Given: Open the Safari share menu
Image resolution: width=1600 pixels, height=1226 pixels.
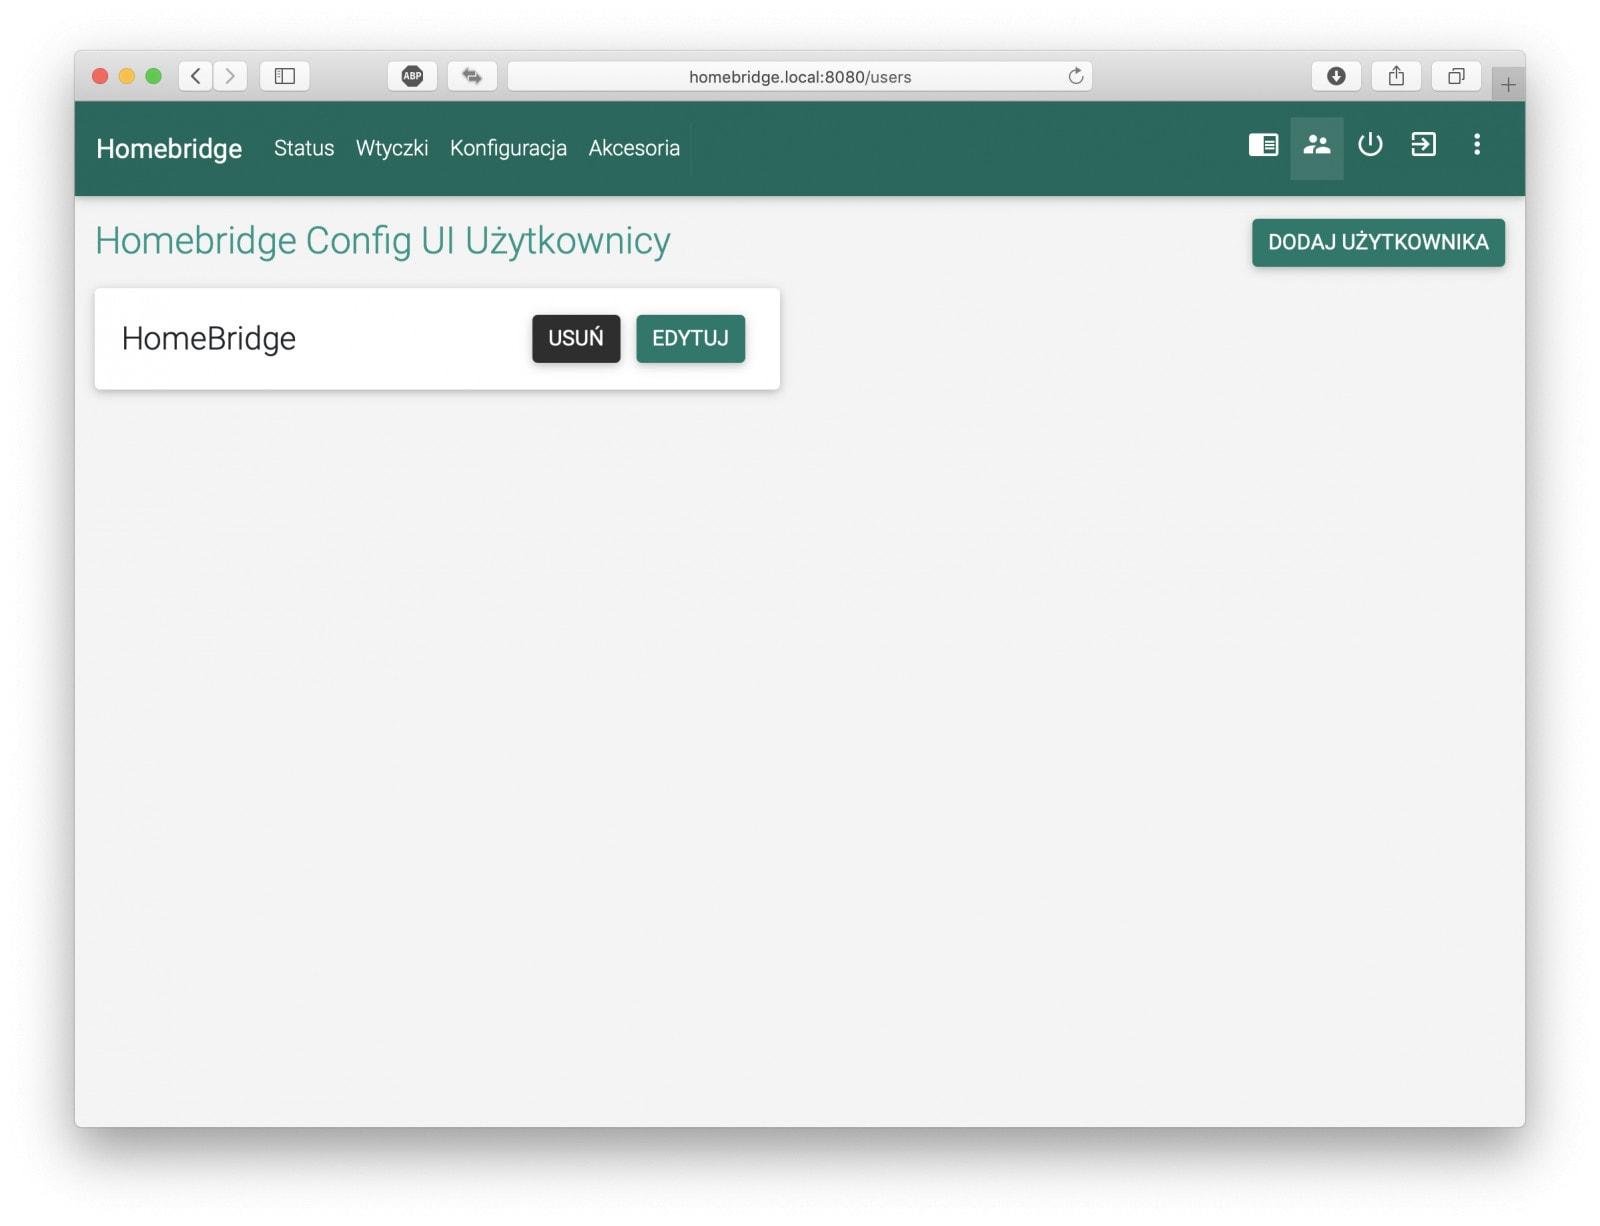Looking at the screenshot, I should [x=1396, y=76].
